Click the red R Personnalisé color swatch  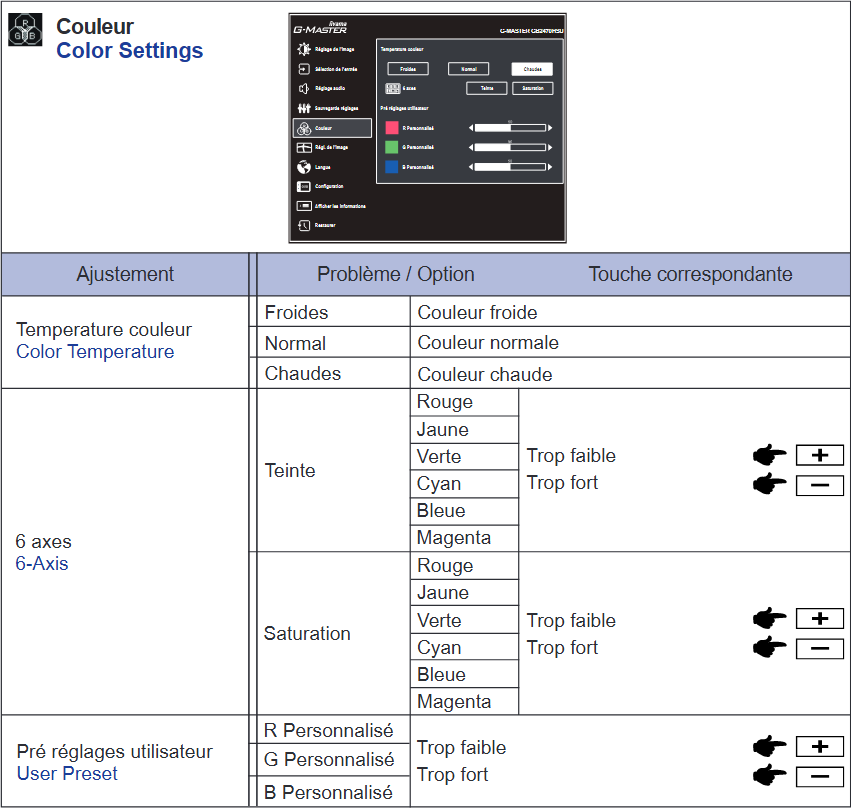[x=392, y=128]
